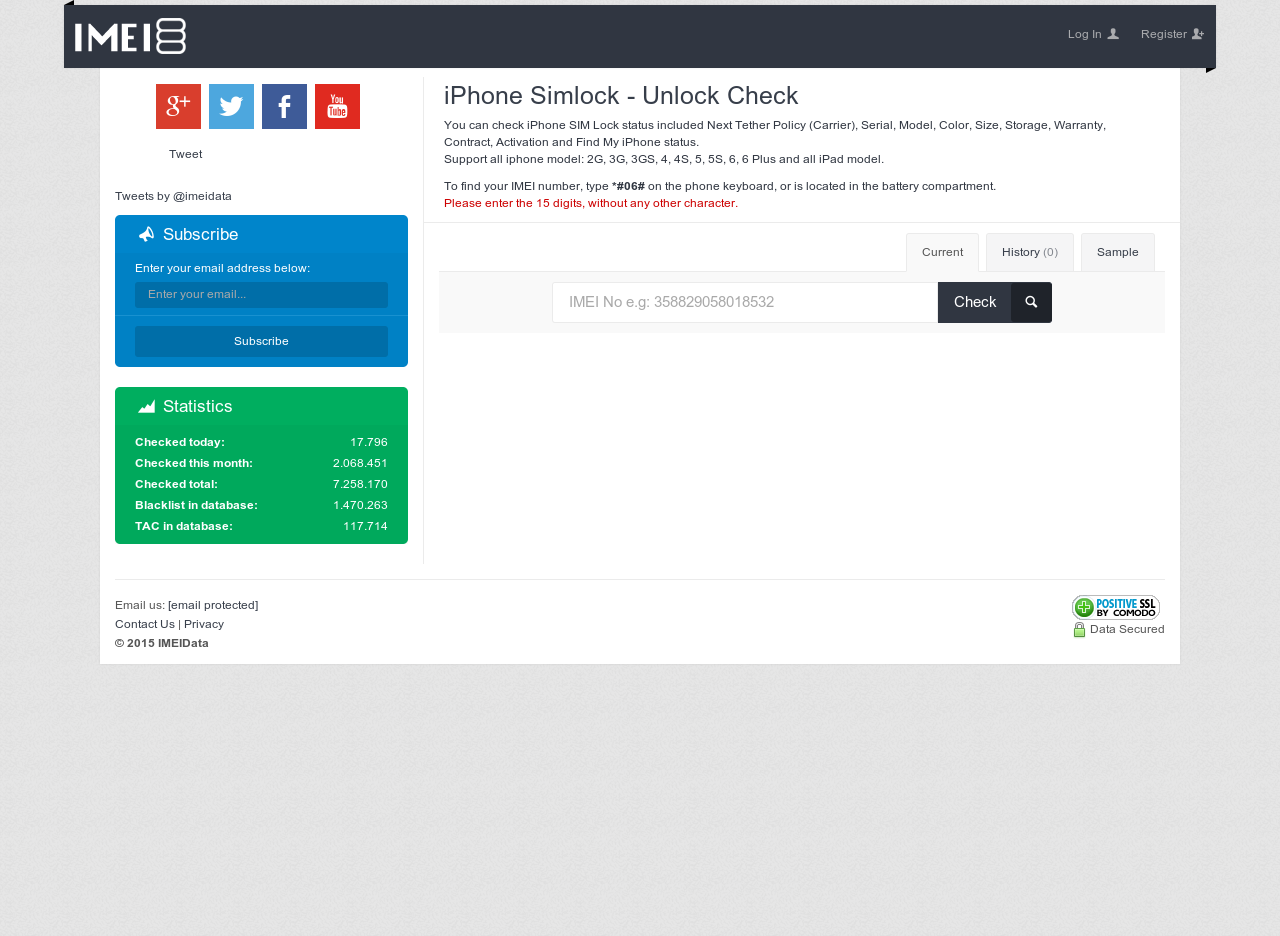Click the Register link
This screenshot has height=936, width=1280.
pos(1173,34)
